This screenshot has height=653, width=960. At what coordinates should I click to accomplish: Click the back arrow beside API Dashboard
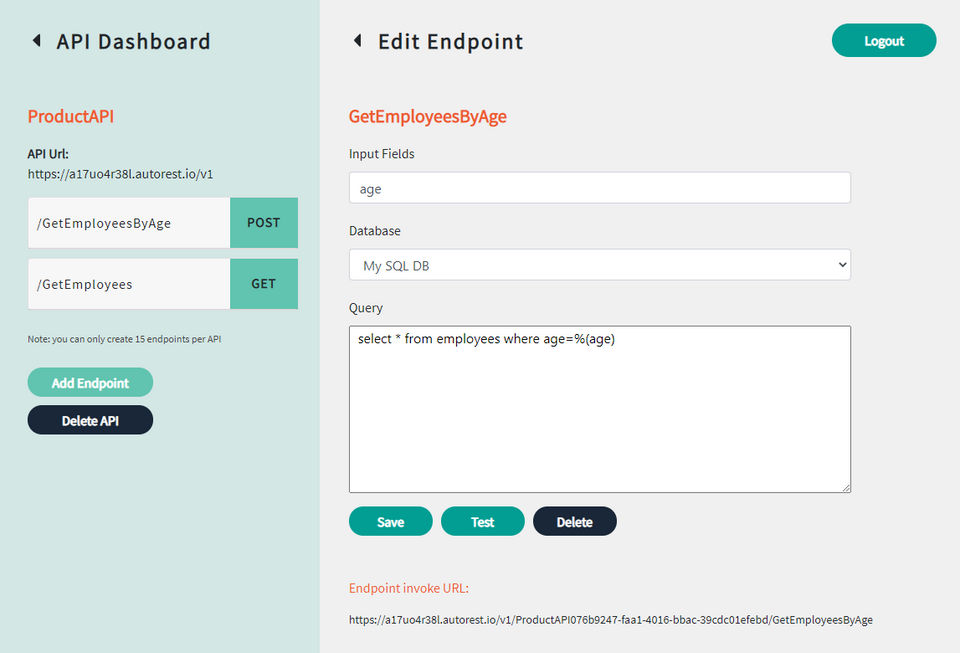pyautogui.click(x=37, y=41)
